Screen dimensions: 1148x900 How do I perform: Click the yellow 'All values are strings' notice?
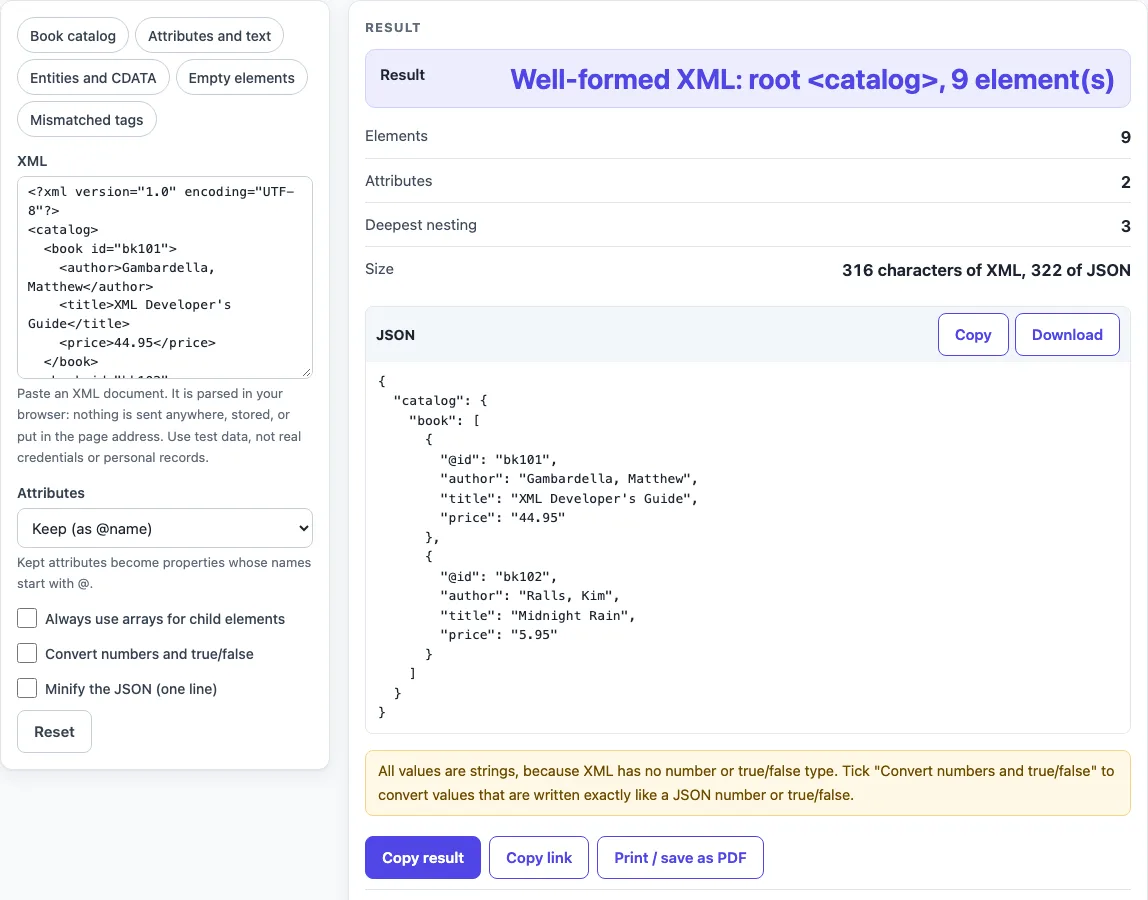(748, 783)
